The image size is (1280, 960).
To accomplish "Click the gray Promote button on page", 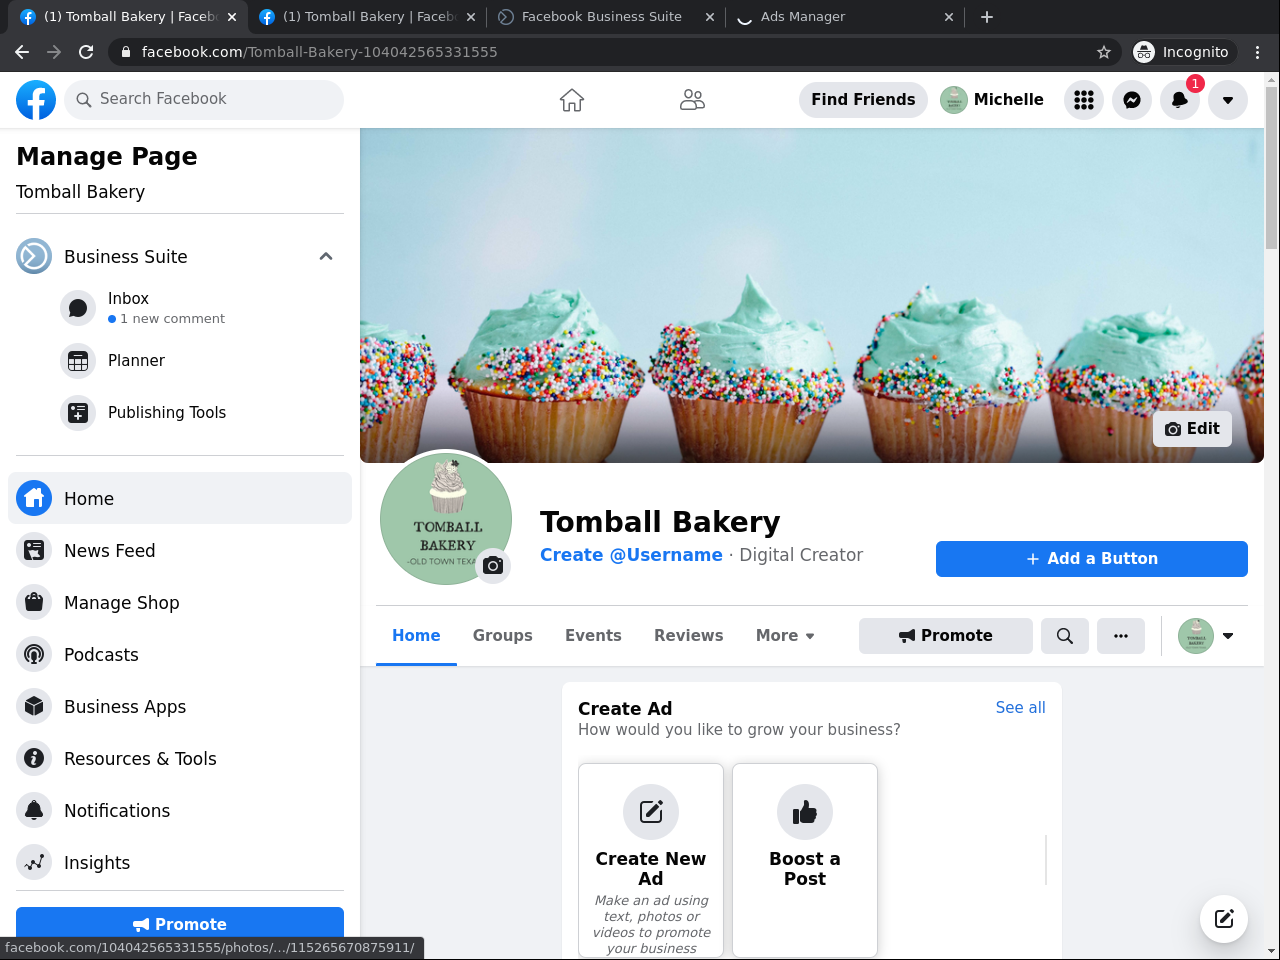I will pyautogui.click(x=946, y=636).
